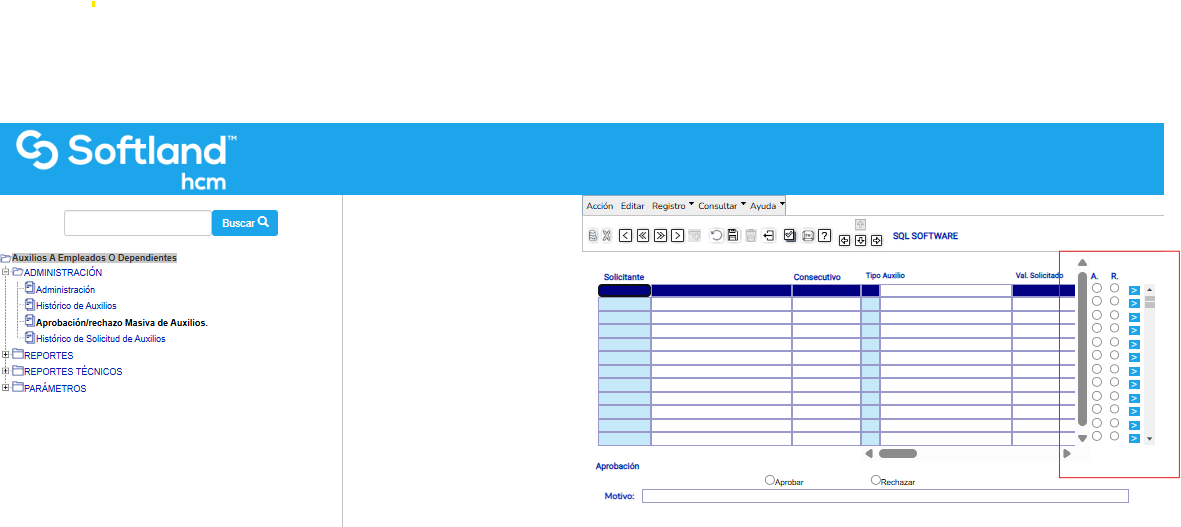Viewport: 1181px width, 527px height.
Task: Open Histórico de Auxilios link
Action: click(76, 306)
